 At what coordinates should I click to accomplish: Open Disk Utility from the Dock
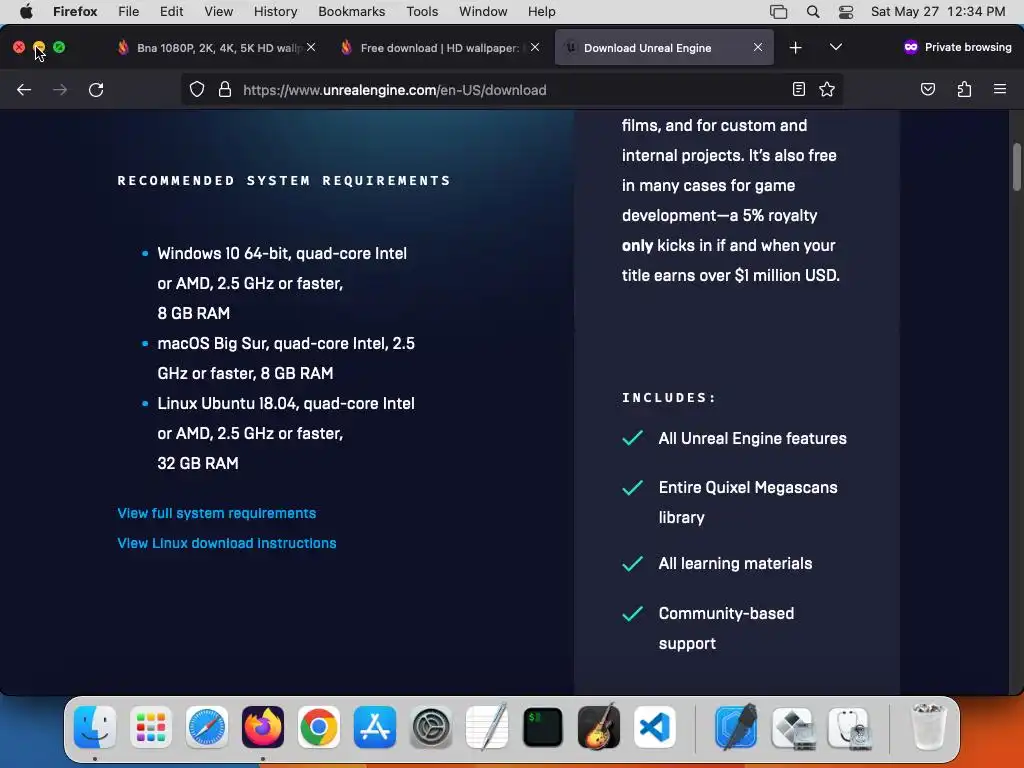pos(848,727)
